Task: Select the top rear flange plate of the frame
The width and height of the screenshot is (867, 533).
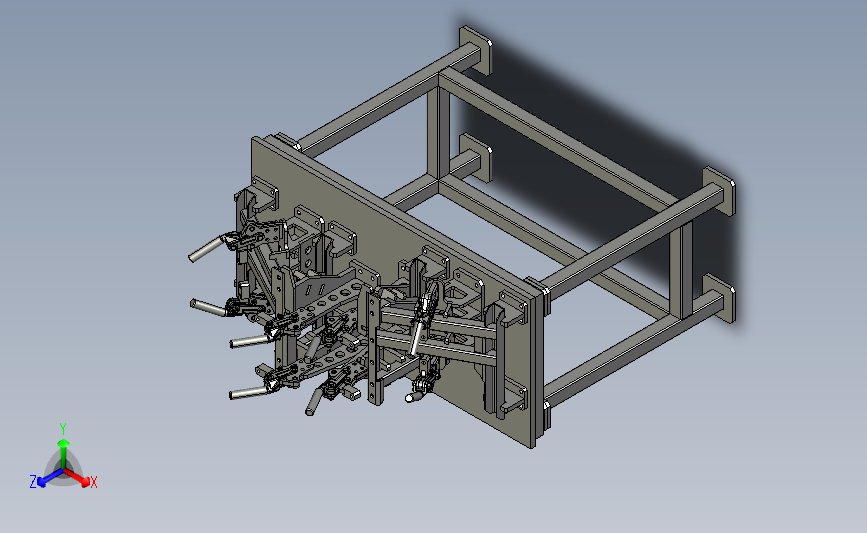Action: pyautogui.click(x=476, y=50)
